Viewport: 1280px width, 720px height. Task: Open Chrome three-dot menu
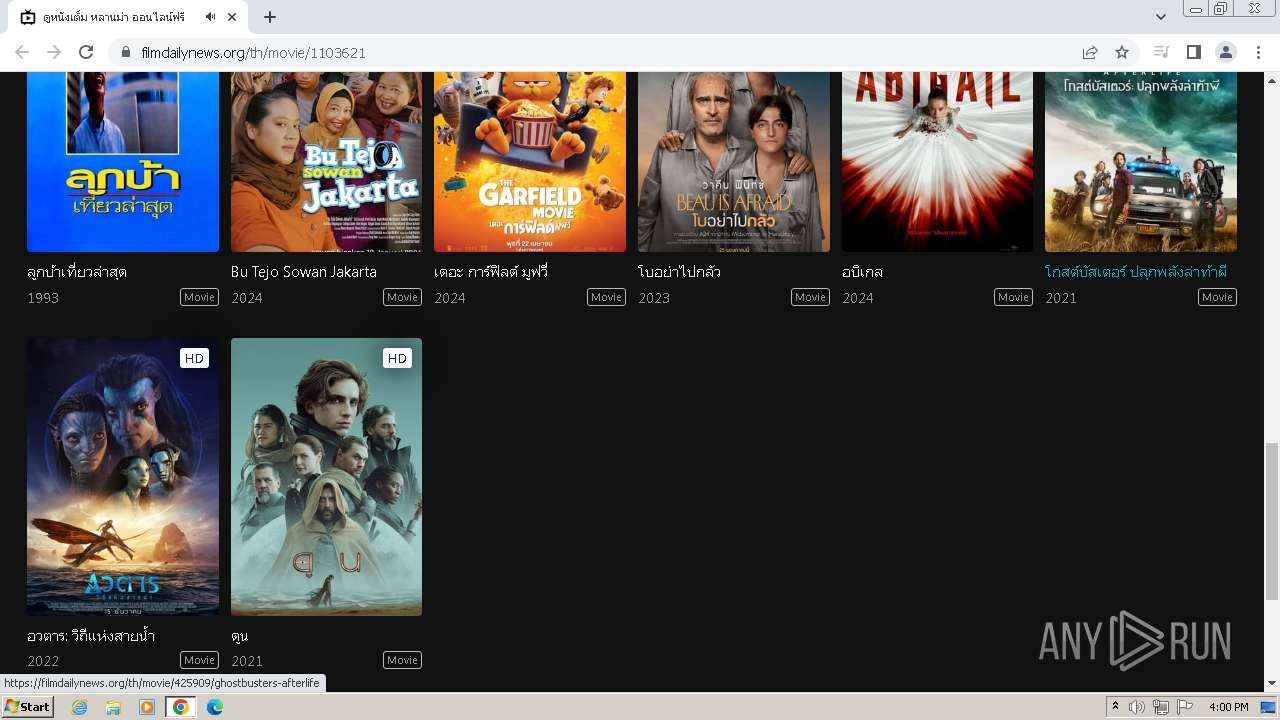tap(1258, 52)
